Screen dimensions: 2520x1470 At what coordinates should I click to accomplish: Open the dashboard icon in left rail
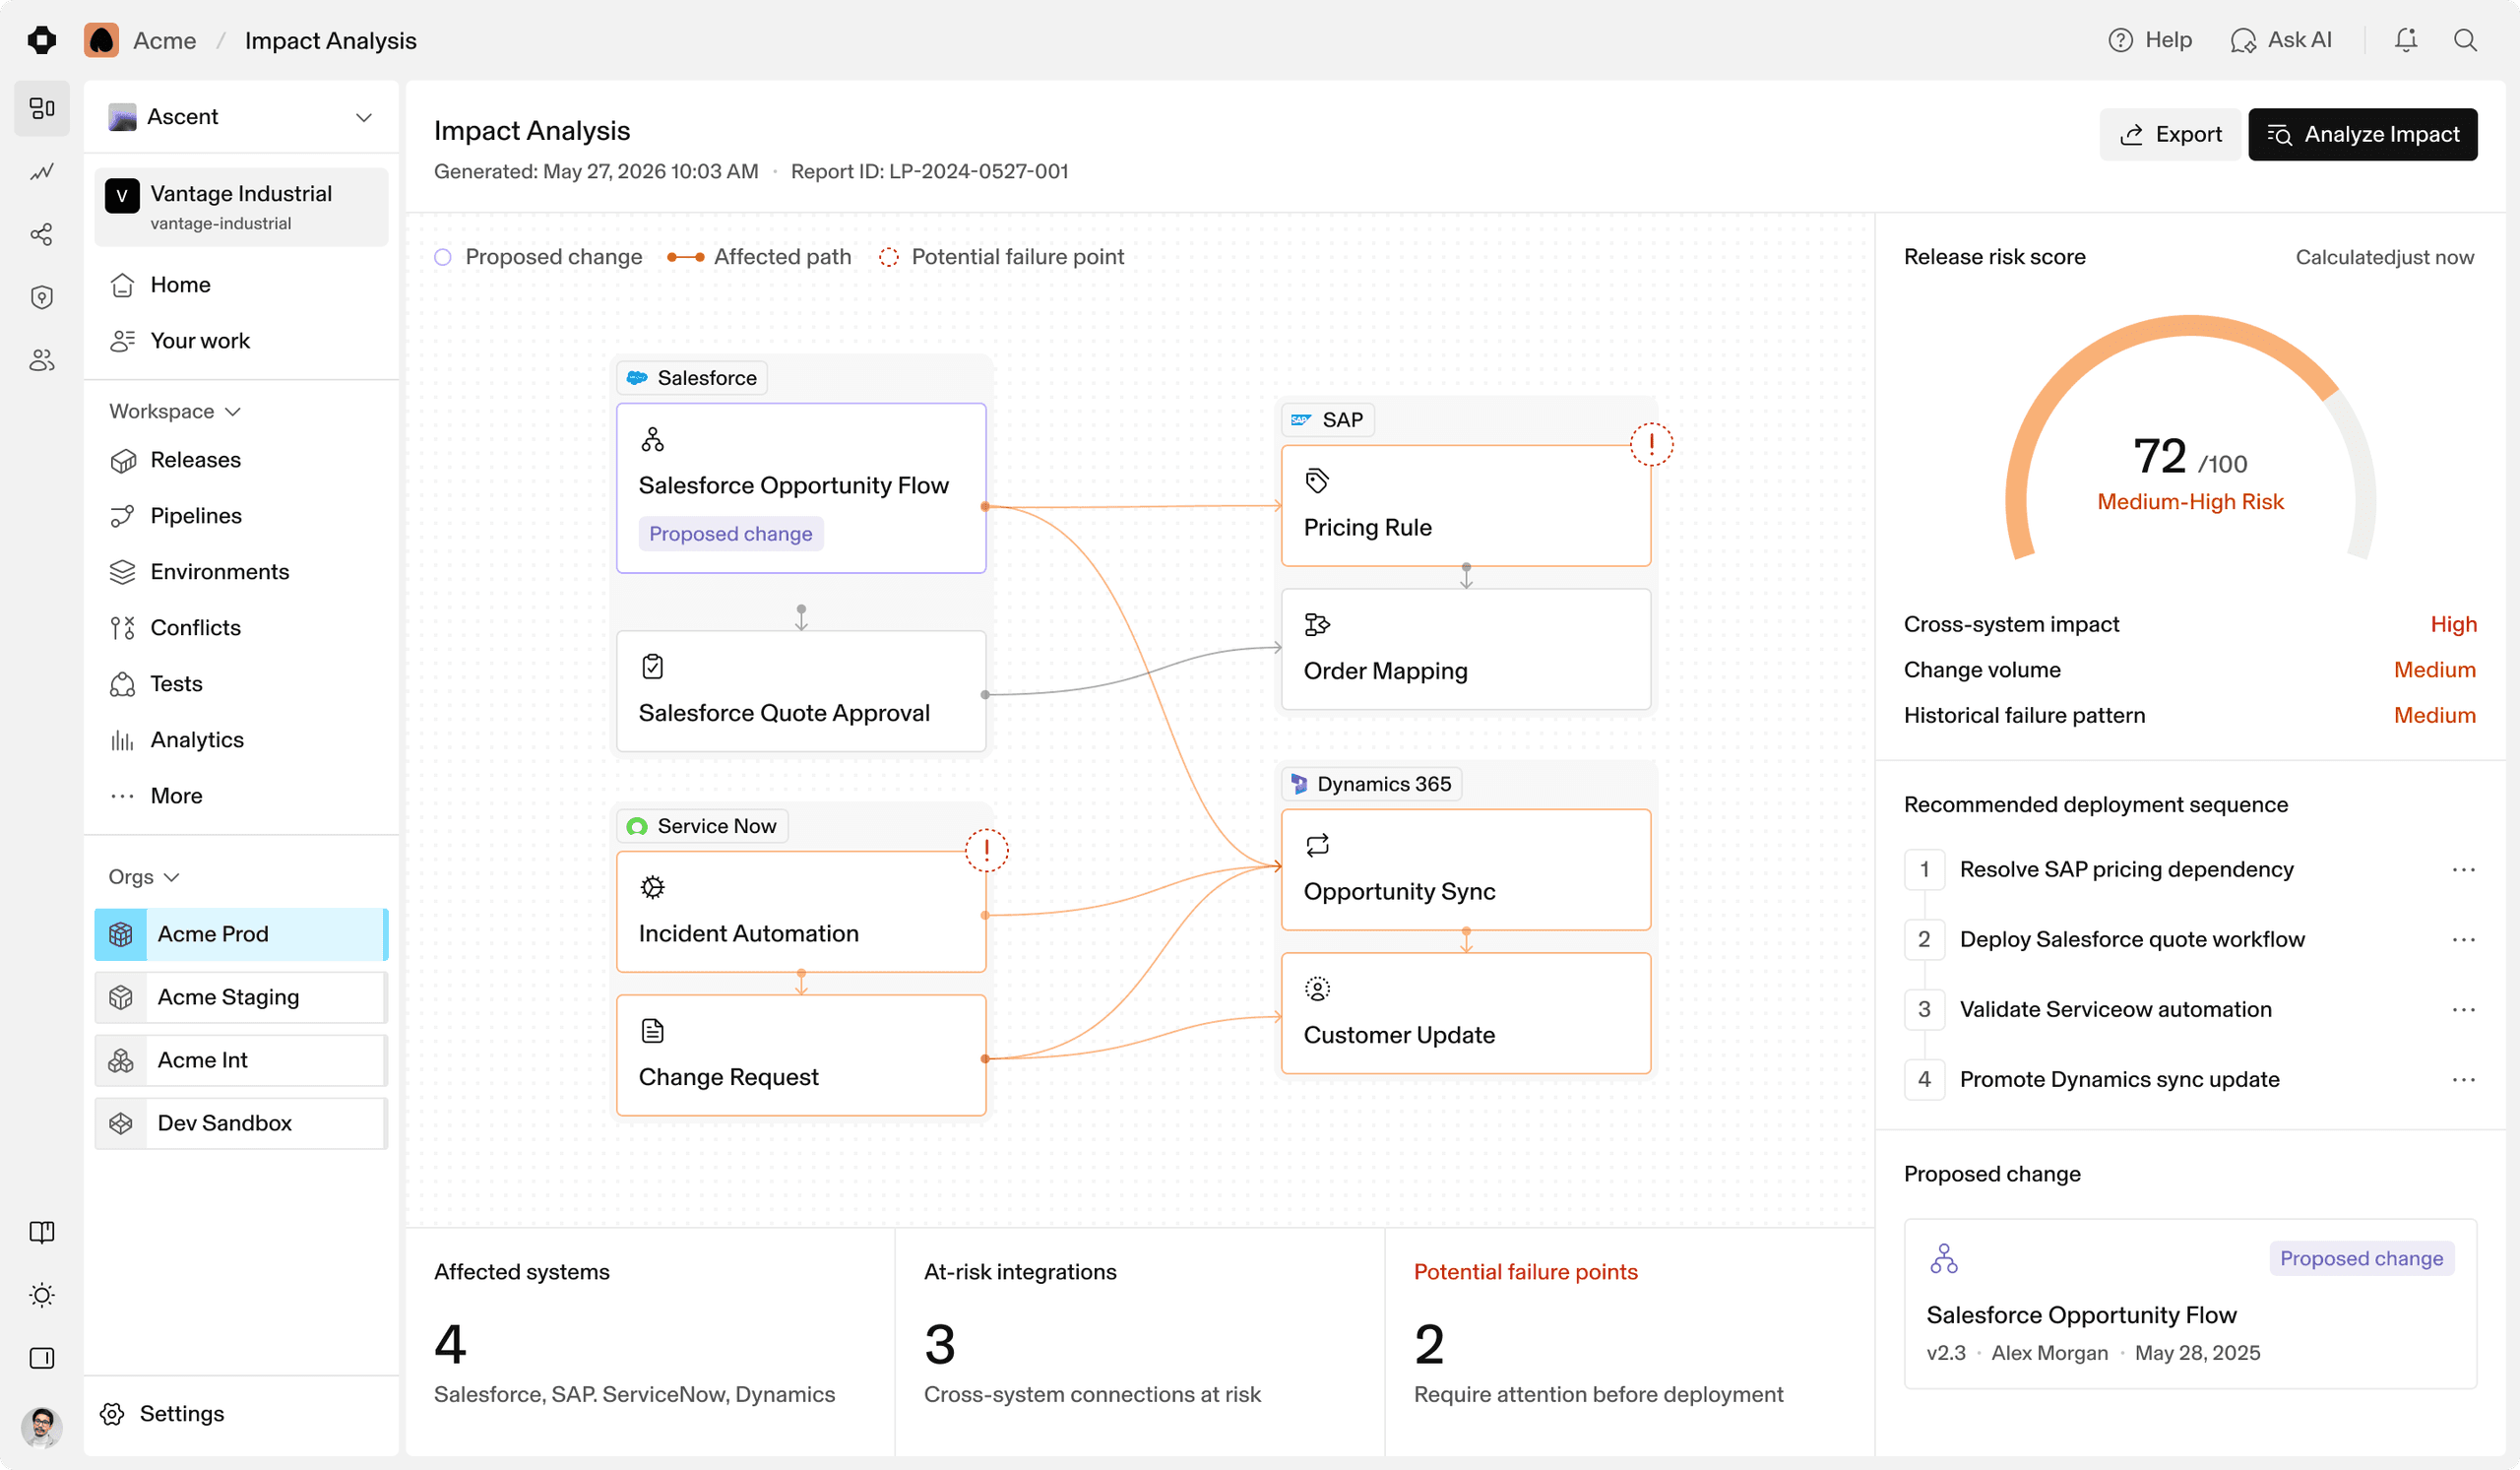point(42,108)
